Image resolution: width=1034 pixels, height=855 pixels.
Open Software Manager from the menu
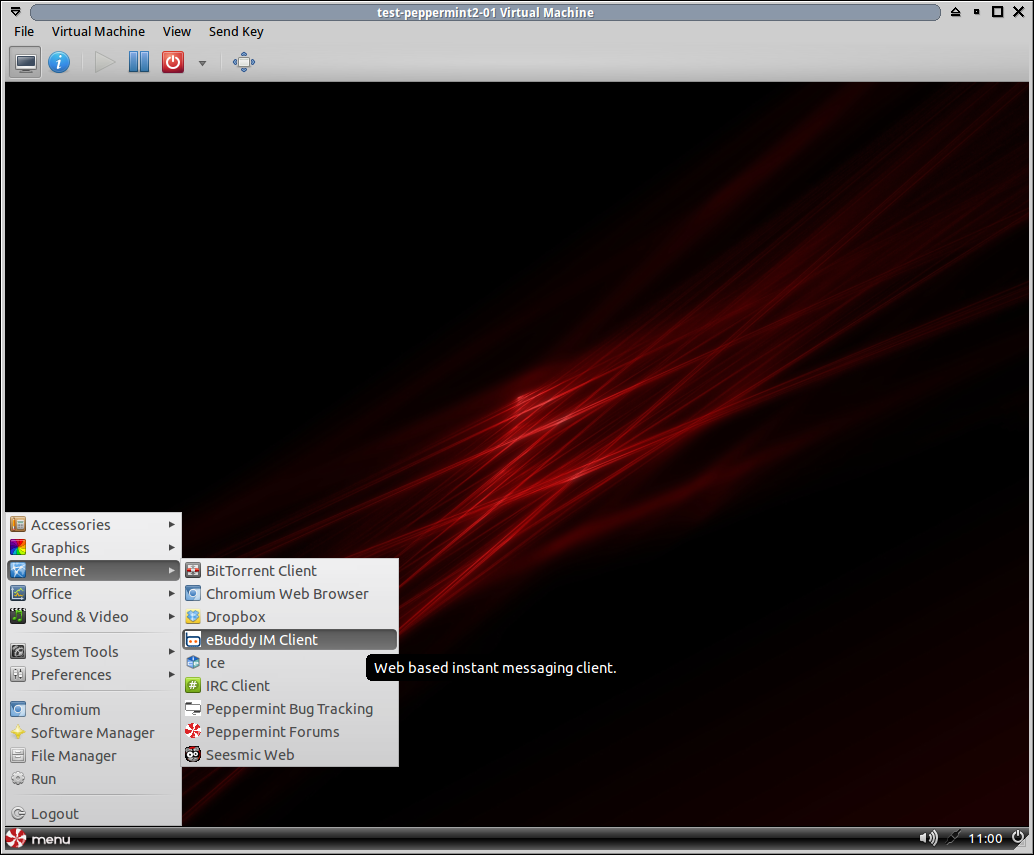tap(93, 733)
